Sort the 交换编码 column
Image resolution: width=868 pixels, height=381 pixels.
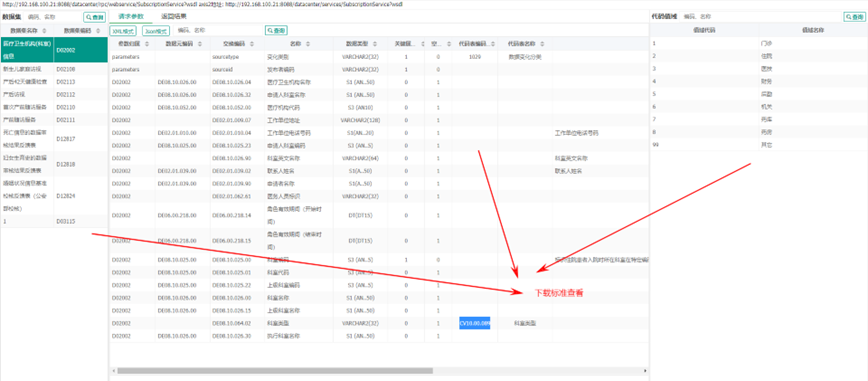[252, 43]
